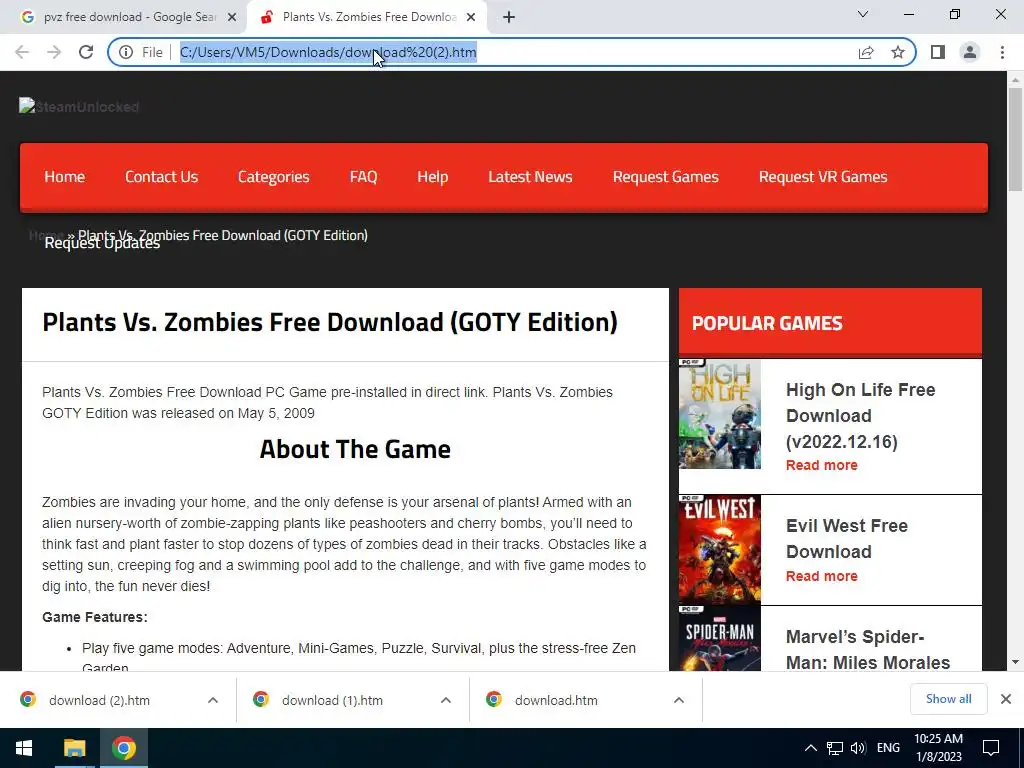This screenshot has width=1024, height=768.
Task: Open the downloaded file download (2).htm
Action: click(x=99, y=700)
